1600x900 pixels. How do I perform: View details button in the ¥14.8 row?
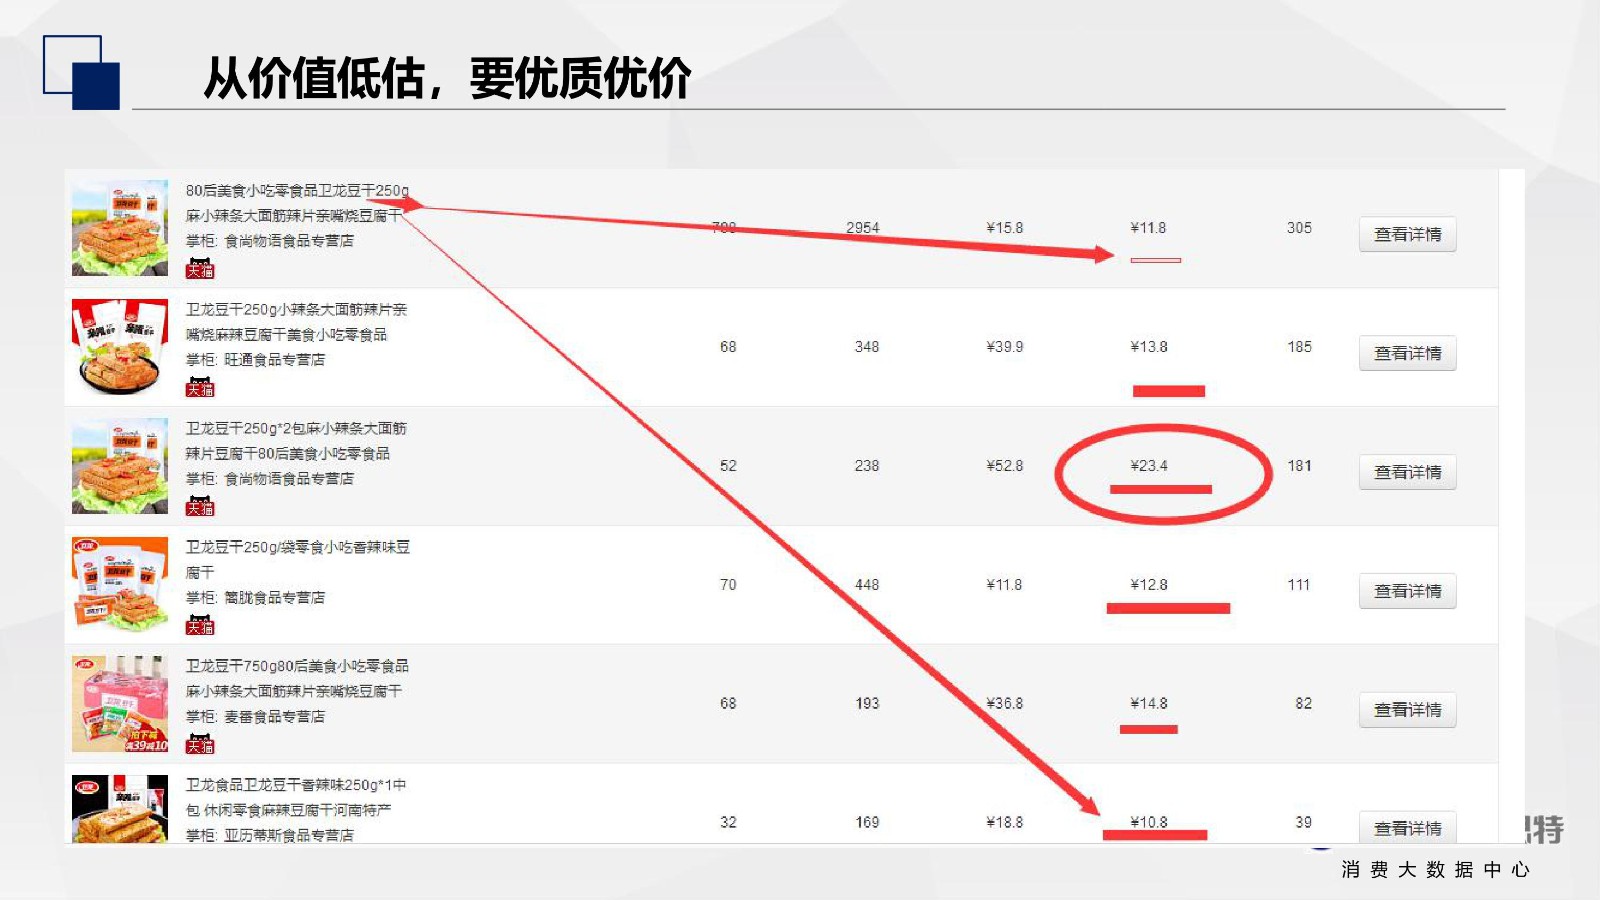pos(1407,710)
